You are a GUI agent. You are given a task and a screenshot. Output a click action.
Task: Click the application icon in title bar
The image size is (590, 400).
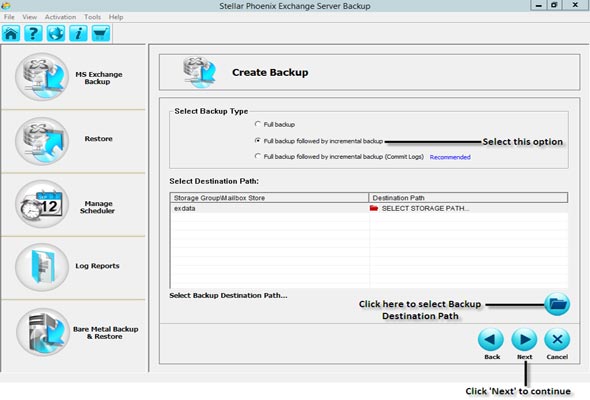click(6, 5)
